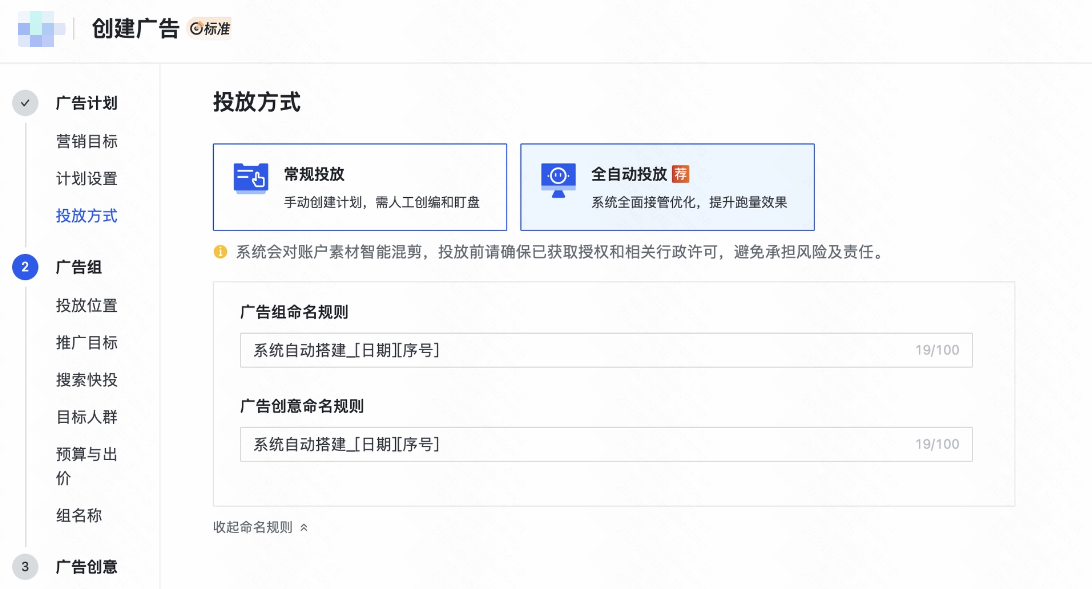Screen dimensions: 1092x589
Task: Click the checkmark icon on the 广告计划 step
Action: 25,103
